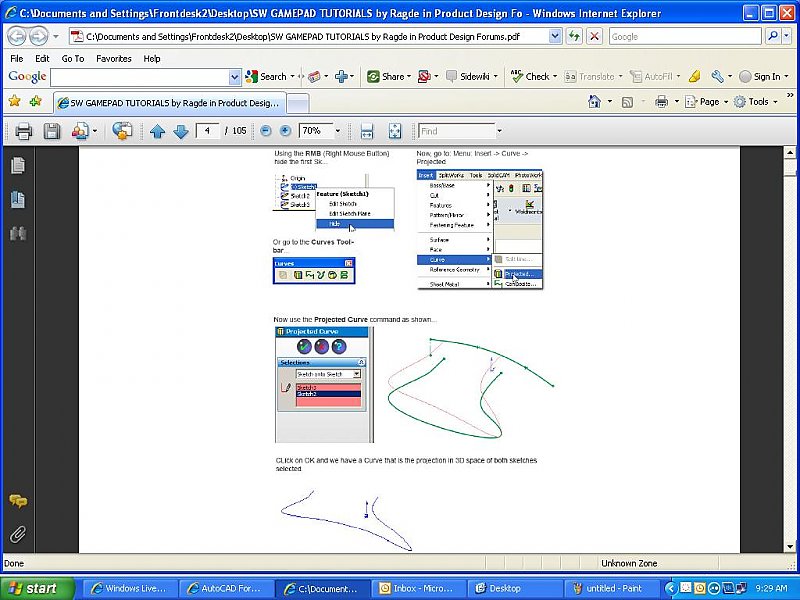This screenshot has height=600, width=800.
Task: Switch to Inbox - Micro... taskbar item
Action: click(418, 589)
